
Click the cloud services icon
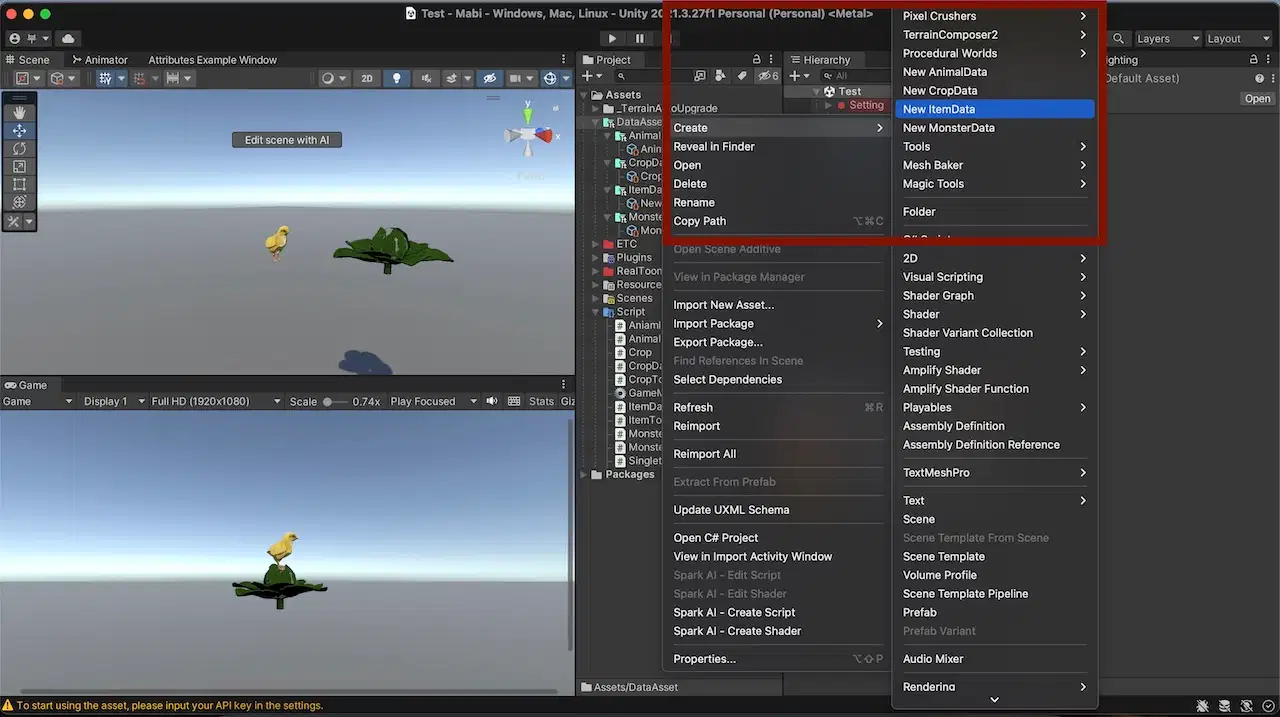pyautogui.click(x=68, y=38)
